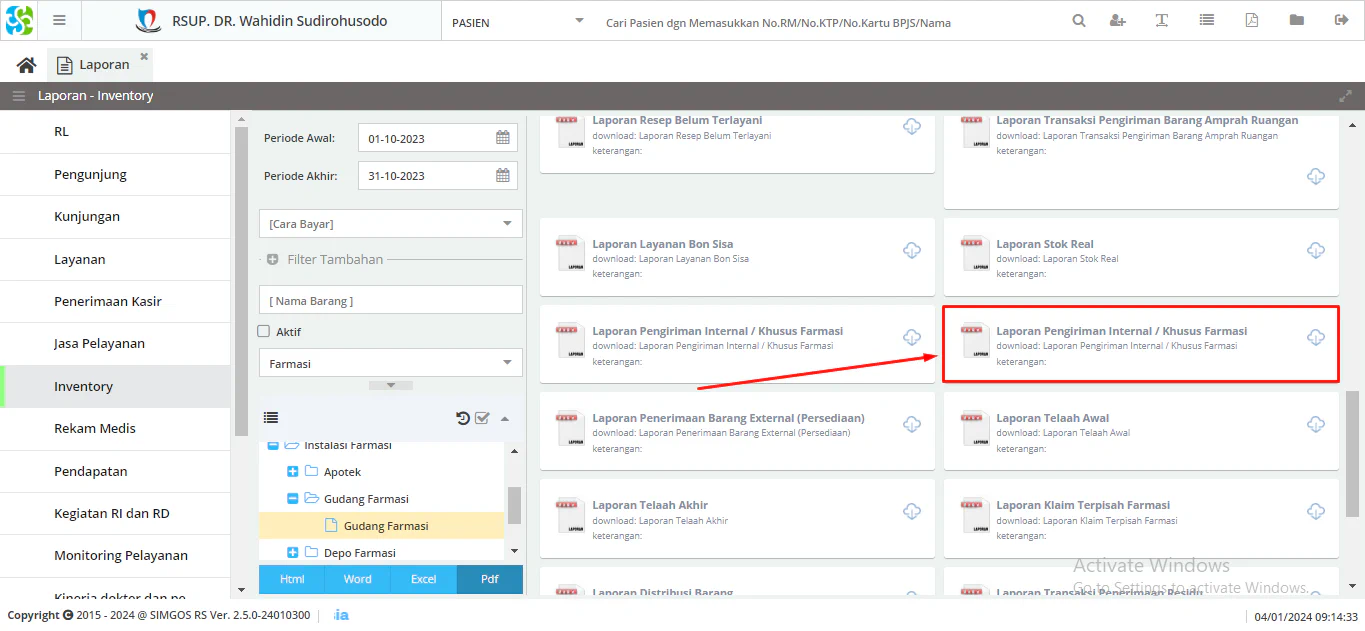Select Monitoring Pelayanan in the sidebar
This screenshot has width=1365, height=631.
pos(115,555)
